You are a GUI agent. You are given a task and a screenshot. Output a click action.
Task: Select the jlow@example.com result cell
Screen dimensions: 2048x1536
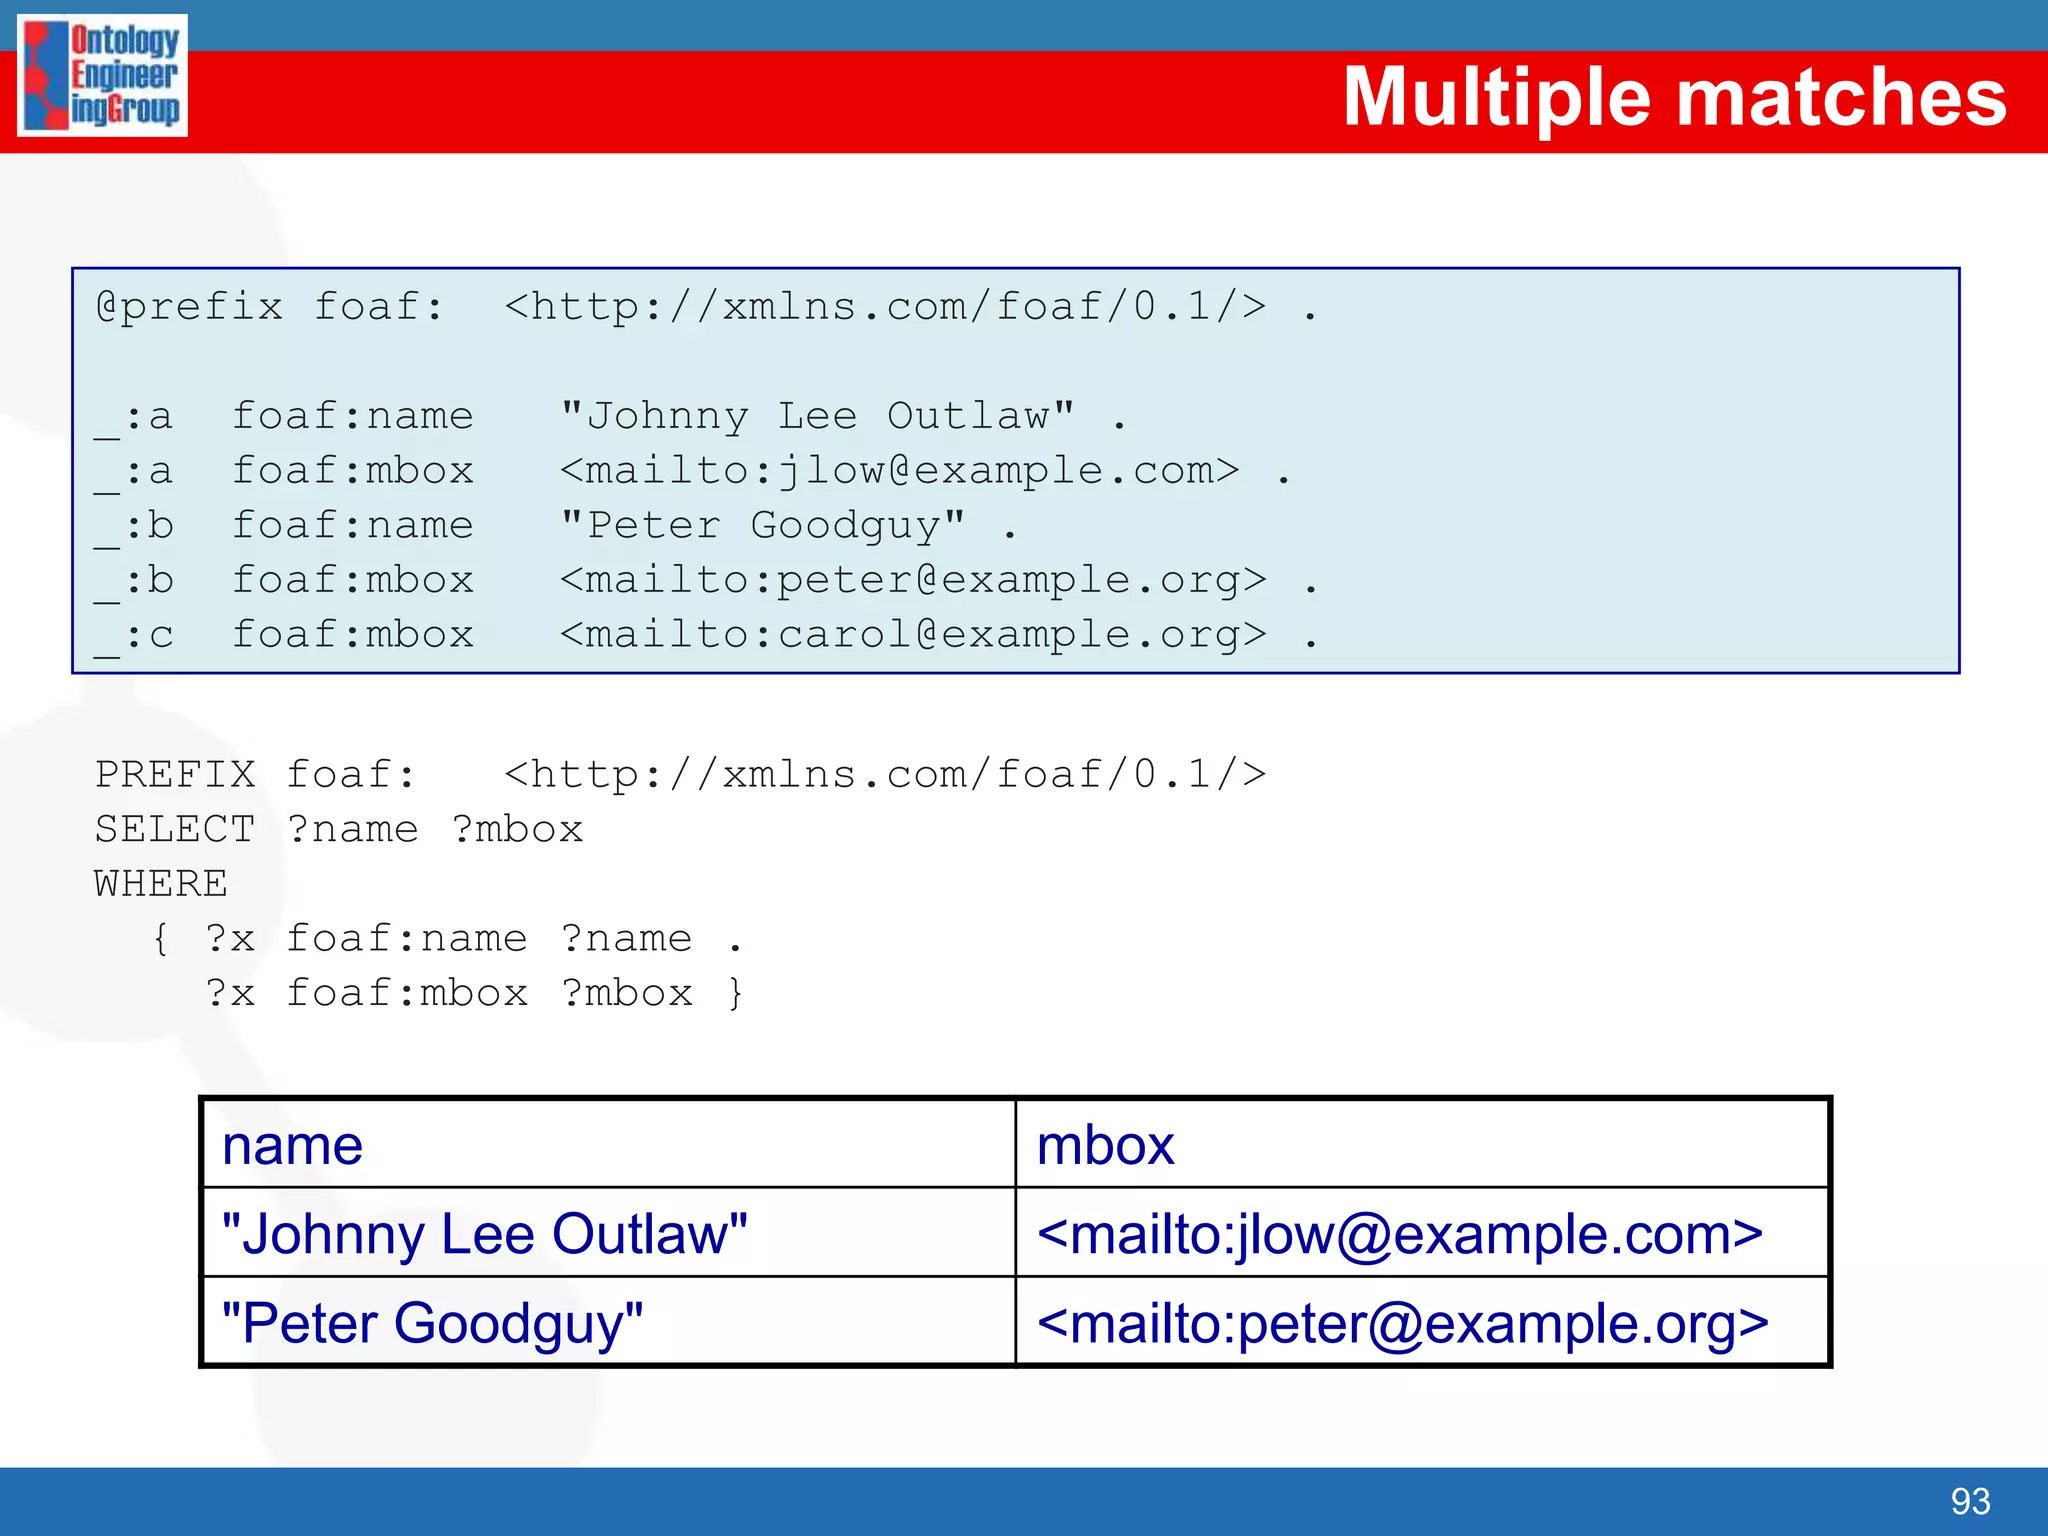point(1421,1234)
